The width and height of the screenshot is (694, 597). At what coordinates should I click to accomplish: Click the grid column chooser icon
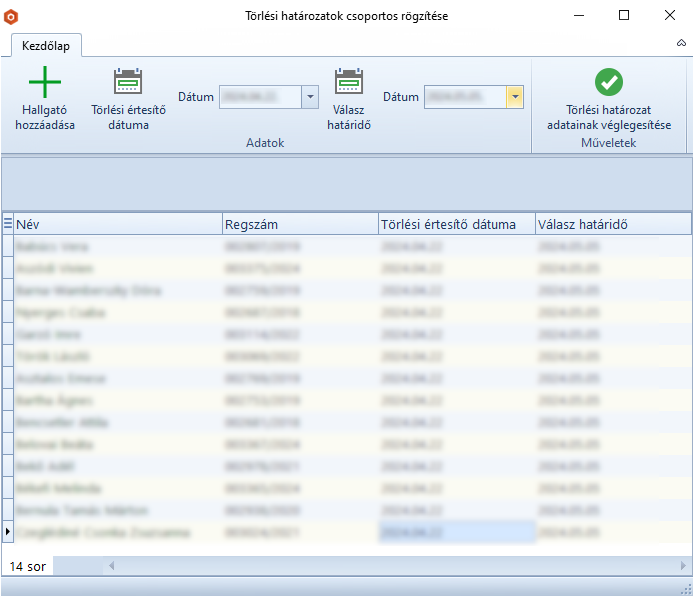click(8, 224)
